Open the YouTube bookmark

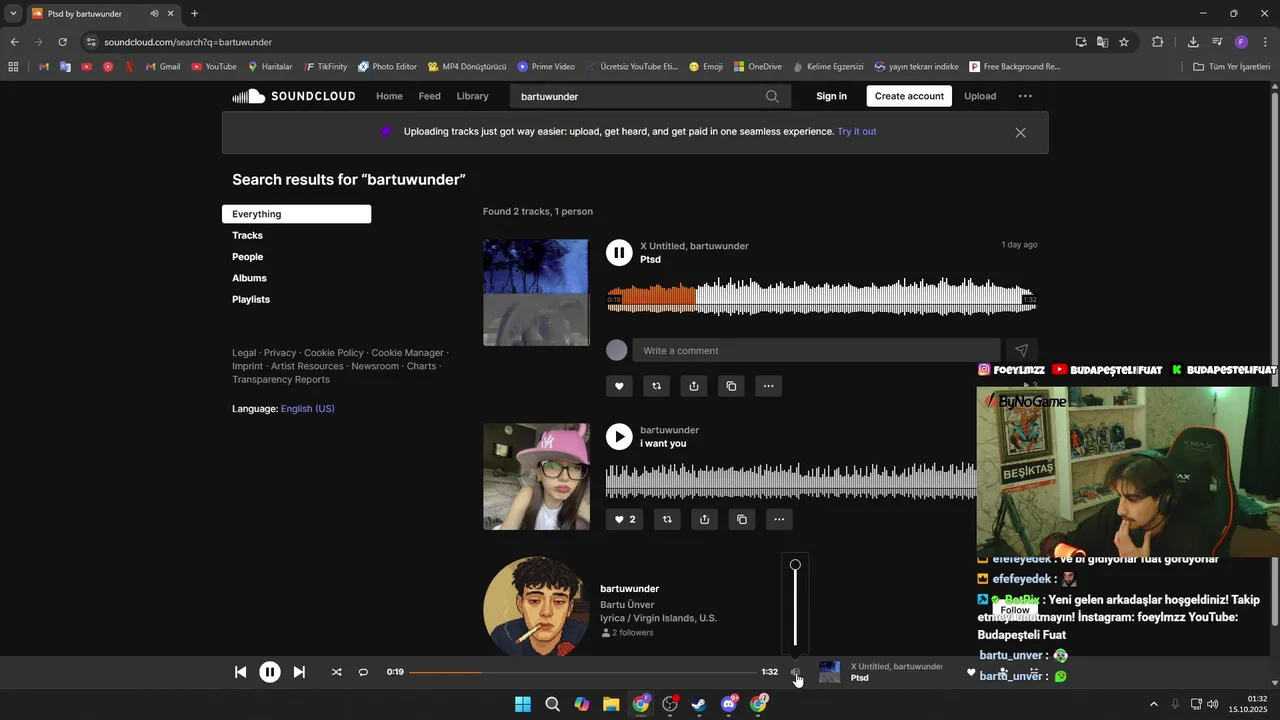[214, 67]
